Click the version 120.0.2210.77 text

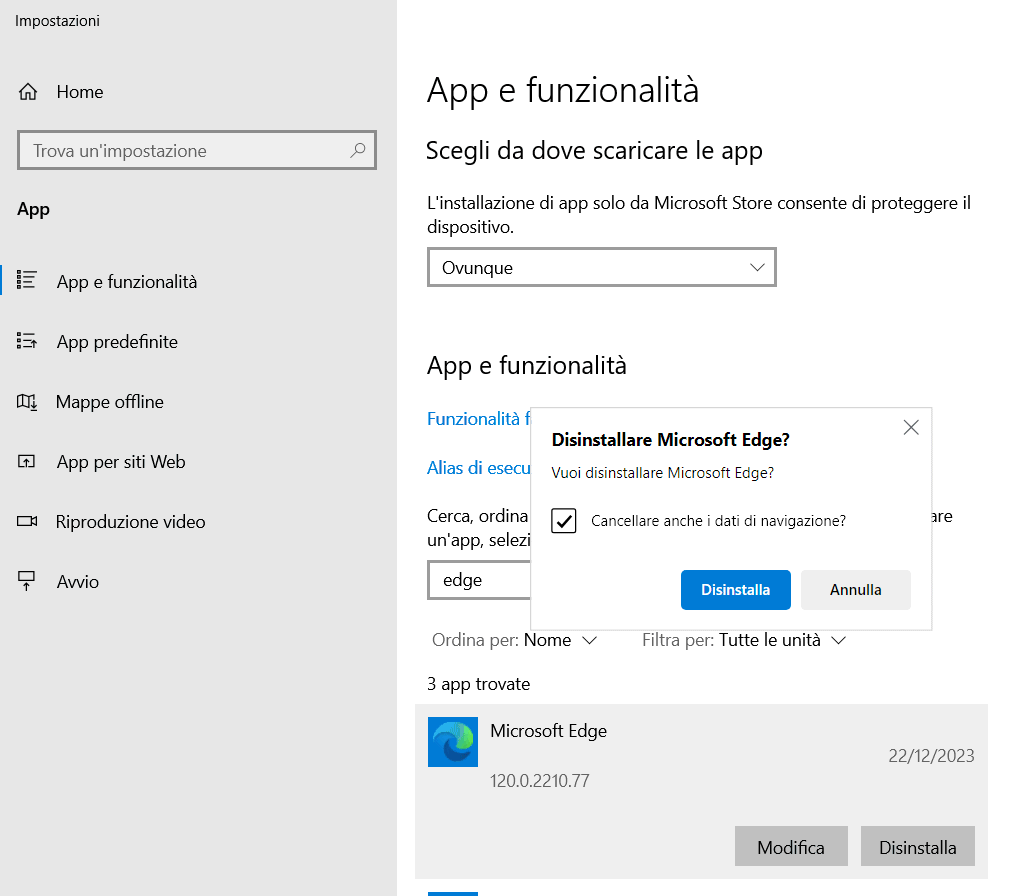(540, 781)
